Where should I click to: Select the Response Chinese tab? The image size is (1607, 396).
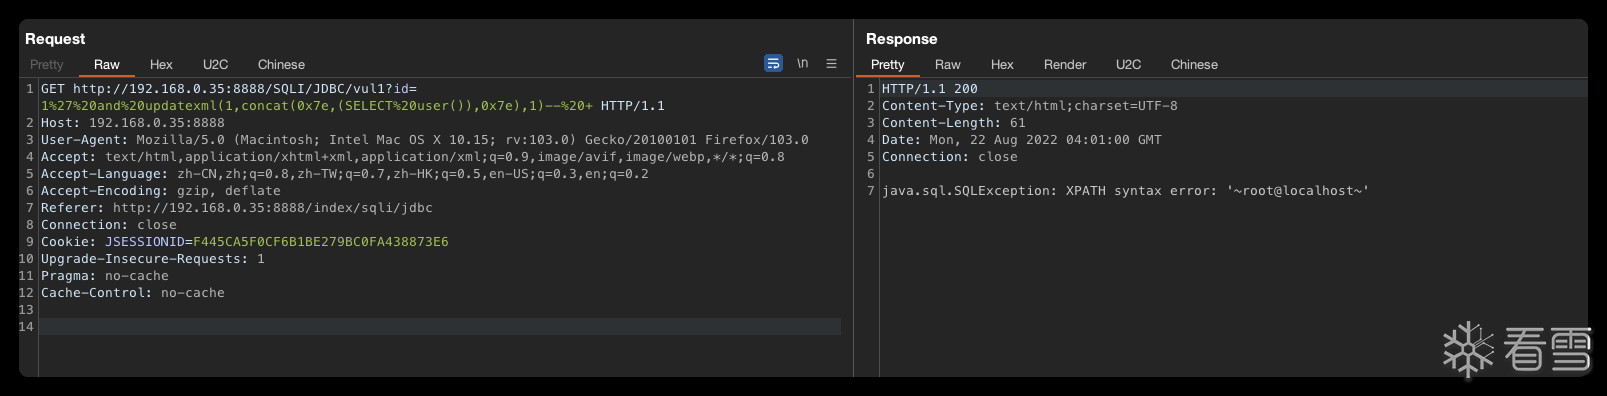(1194, 64)
